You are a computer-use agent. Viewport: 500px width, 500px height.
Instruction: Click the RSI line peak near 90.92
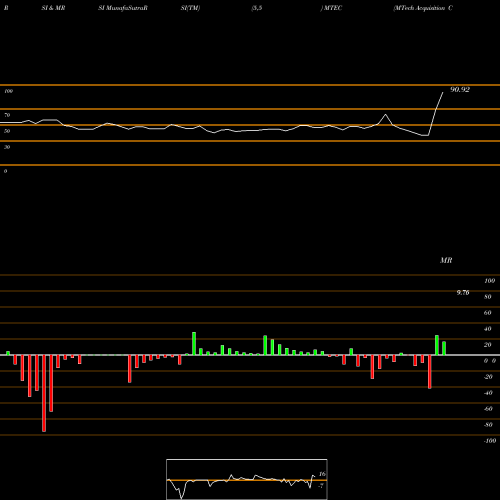[x=443, y=93]
